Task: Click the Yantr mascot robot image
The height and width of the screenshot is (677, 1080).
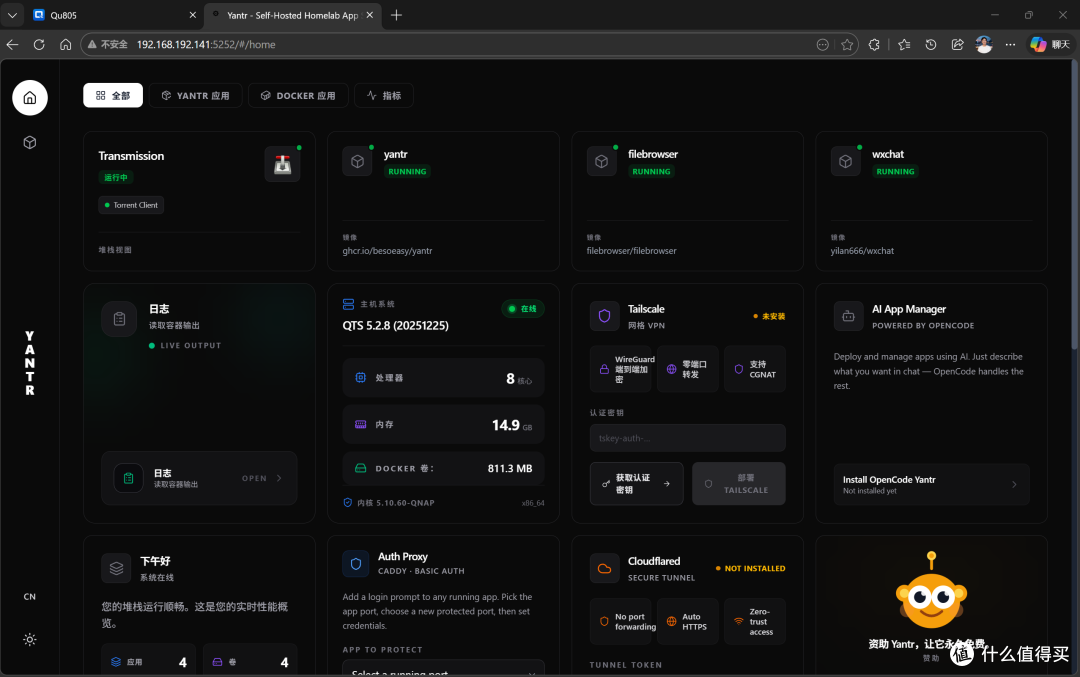Action: (931, 591)
